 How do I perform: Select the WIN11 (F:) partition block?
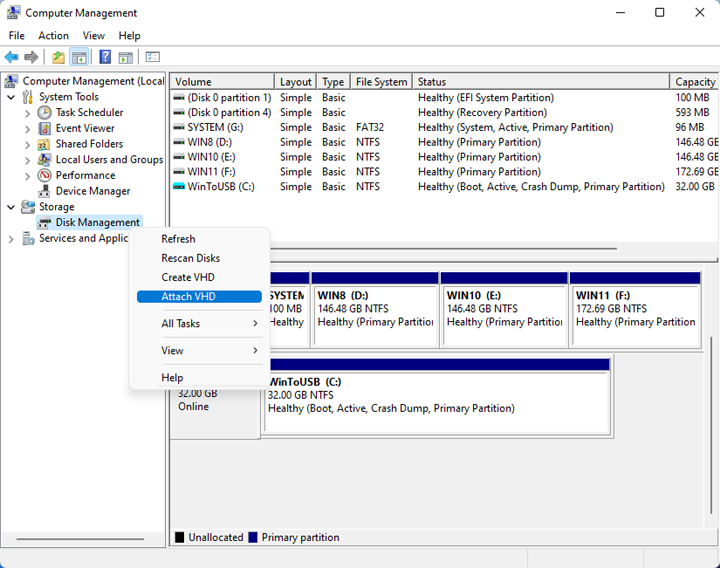(x=635, y=309)
